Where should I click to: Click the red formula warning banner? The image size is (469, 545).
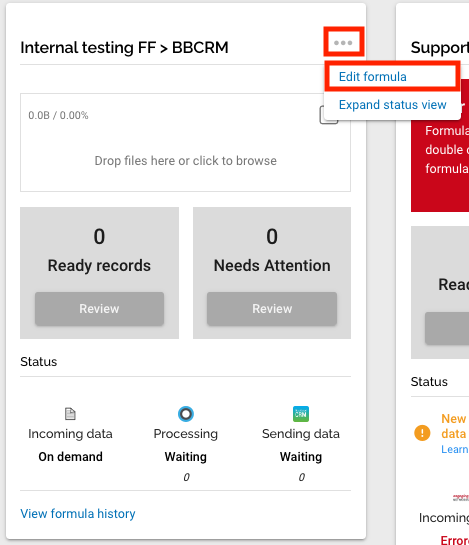440,146
